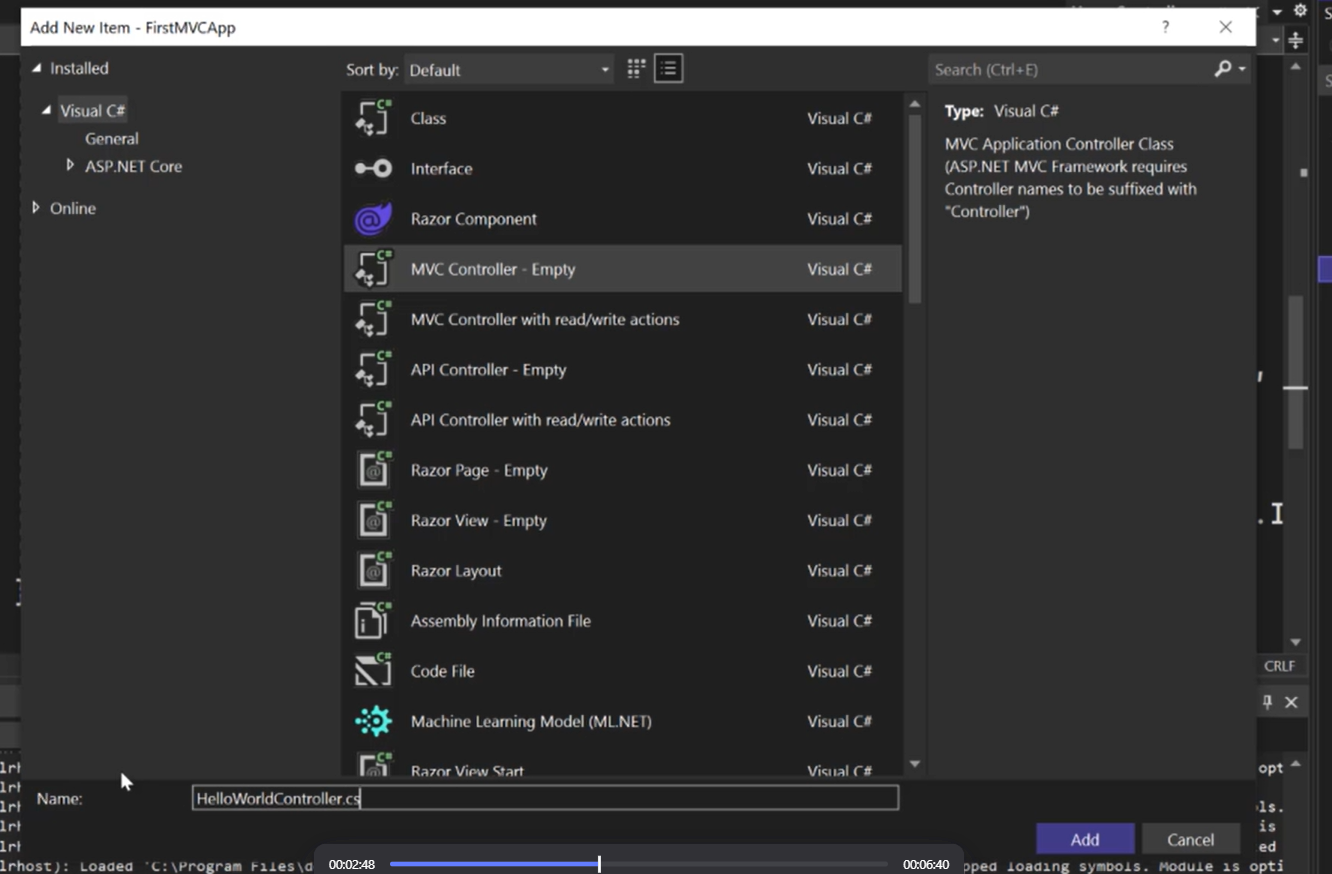Open the Sort by Default dropdown
Image resolution: width=1332 pixels, height=874 pixels.
(x=509, y=70)
